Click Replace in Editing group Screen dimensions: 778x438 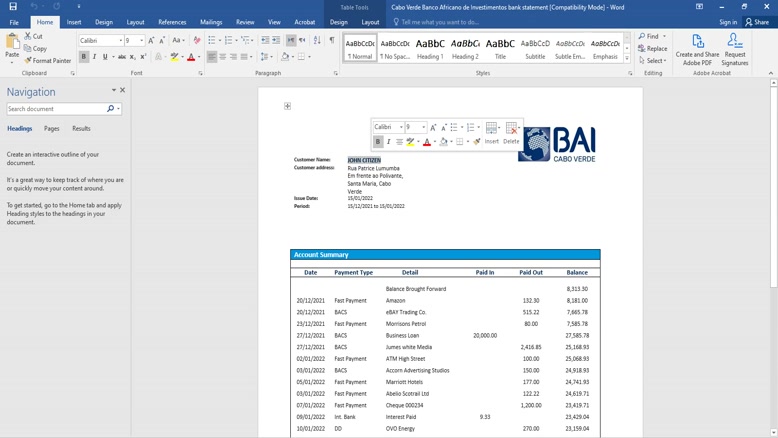[652, 49]
